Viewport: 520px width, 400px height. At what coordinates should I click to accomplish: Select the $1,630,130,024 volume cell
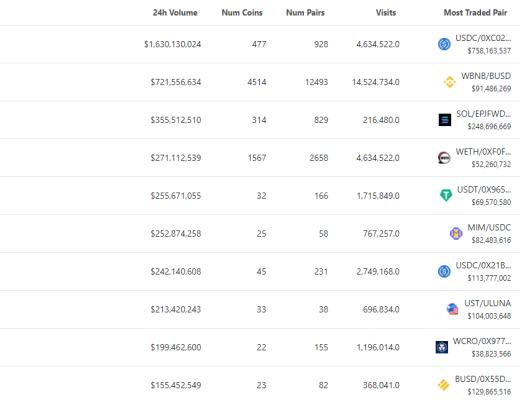click(173, 44)
